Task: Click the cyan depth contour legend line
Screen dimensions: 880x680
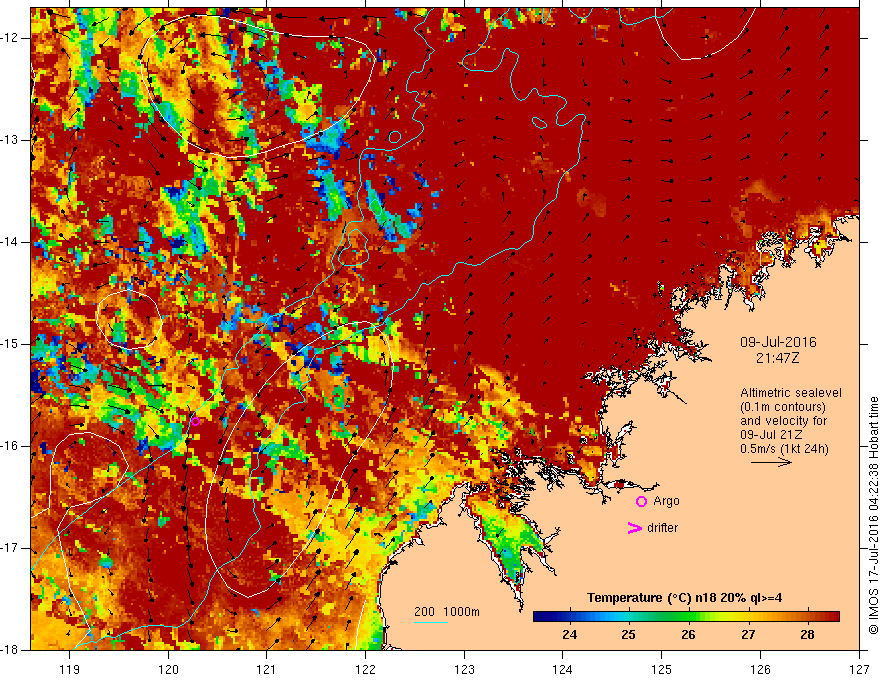Action: click(x=430, y=623)
